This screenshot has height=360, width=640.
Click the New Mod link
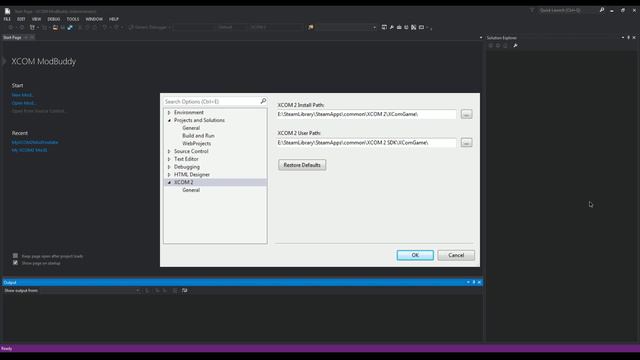tap(22, 95)
